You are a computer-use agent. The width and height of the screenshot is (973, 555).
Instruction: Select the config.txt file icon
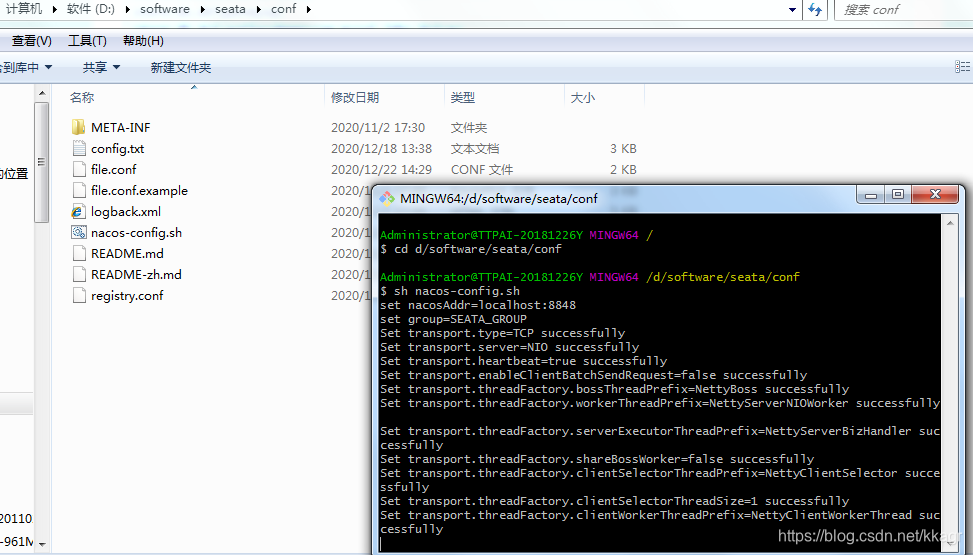coord(79,148)
